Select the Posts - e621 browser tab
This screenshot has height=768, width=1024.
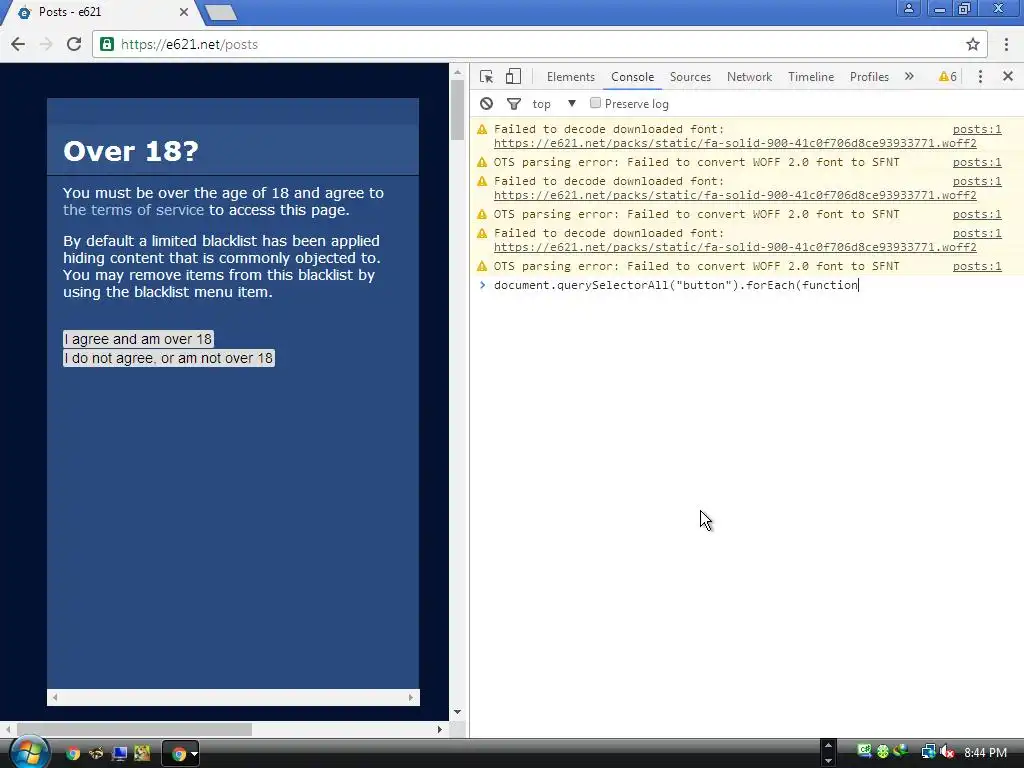pyautogui.click(x=98, y=12)
